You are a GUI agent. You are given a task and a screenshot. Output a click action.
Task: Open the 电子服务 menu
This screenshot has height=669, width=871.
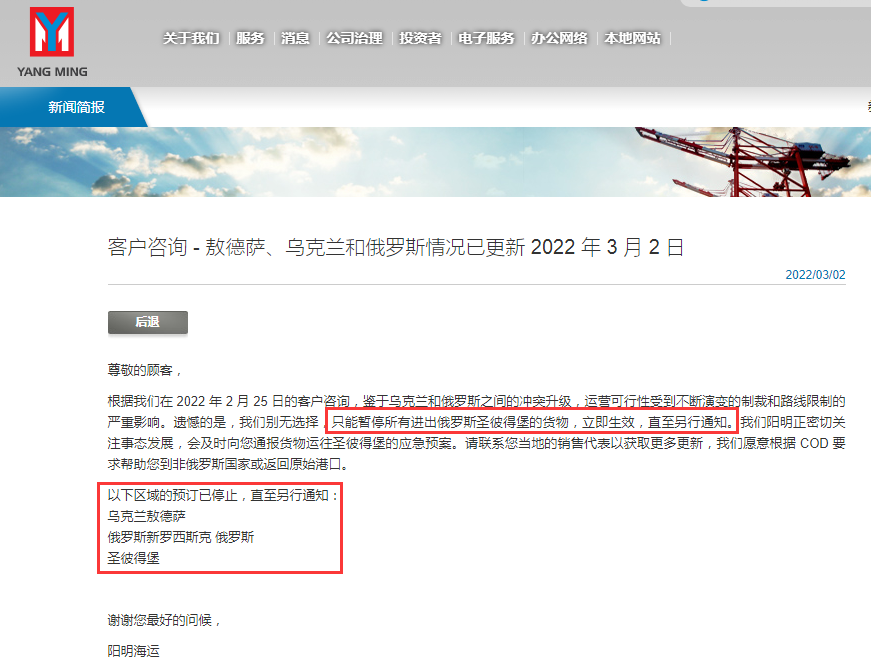[x=486, y=38]
